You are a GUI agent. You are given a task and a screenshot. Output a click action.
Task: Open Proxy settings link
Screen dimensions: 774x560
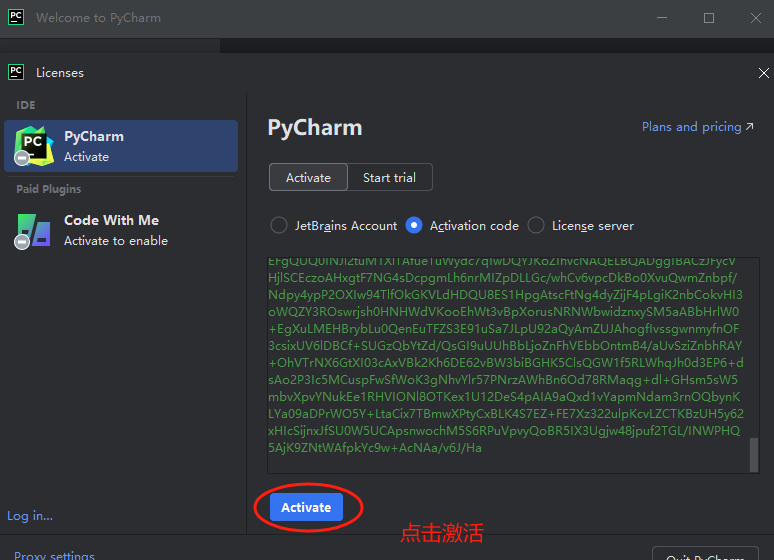pyautogui.click(x=54, y=555)
